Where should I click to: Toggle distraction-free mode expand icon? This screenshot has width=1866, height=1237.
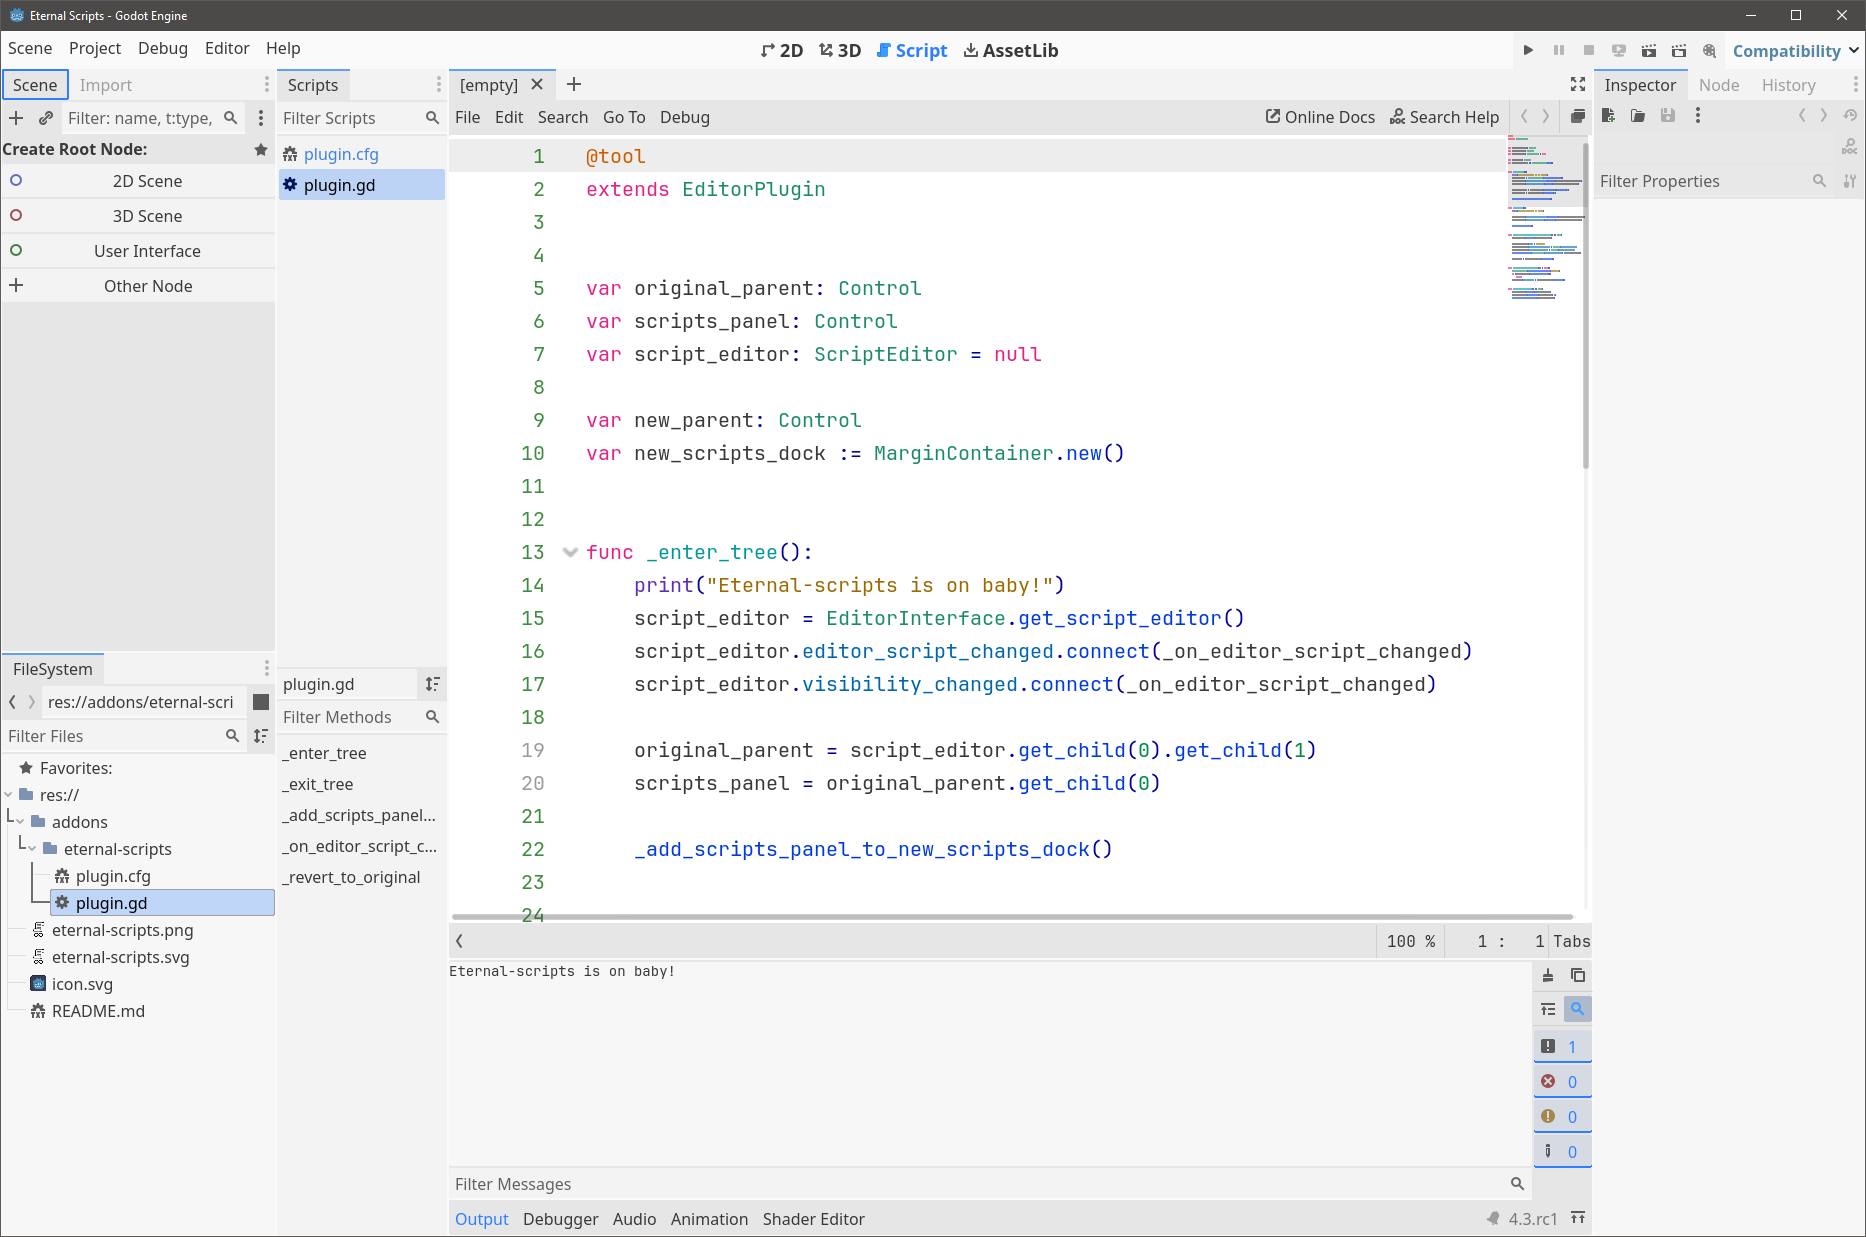pyautogui.click(x=1578, y=85)
